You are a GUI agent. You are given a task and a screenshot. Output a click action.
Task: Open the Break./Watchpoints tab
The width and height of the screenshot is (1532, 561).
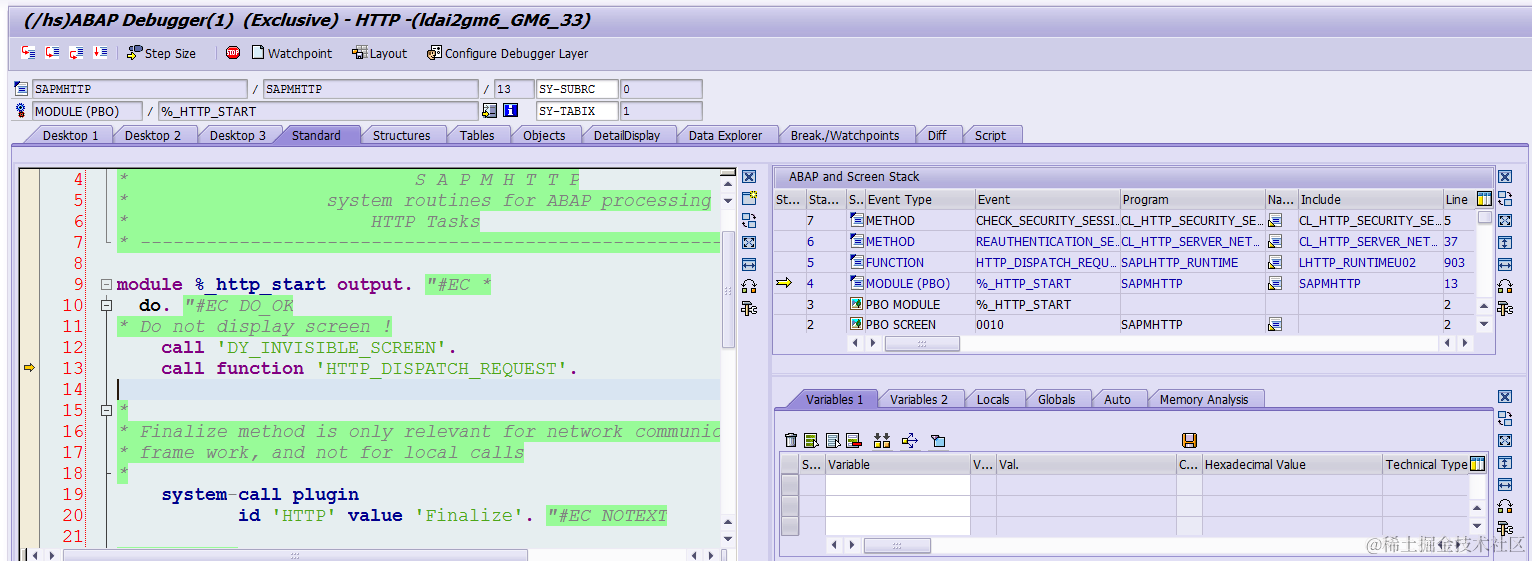coord(845,135)
